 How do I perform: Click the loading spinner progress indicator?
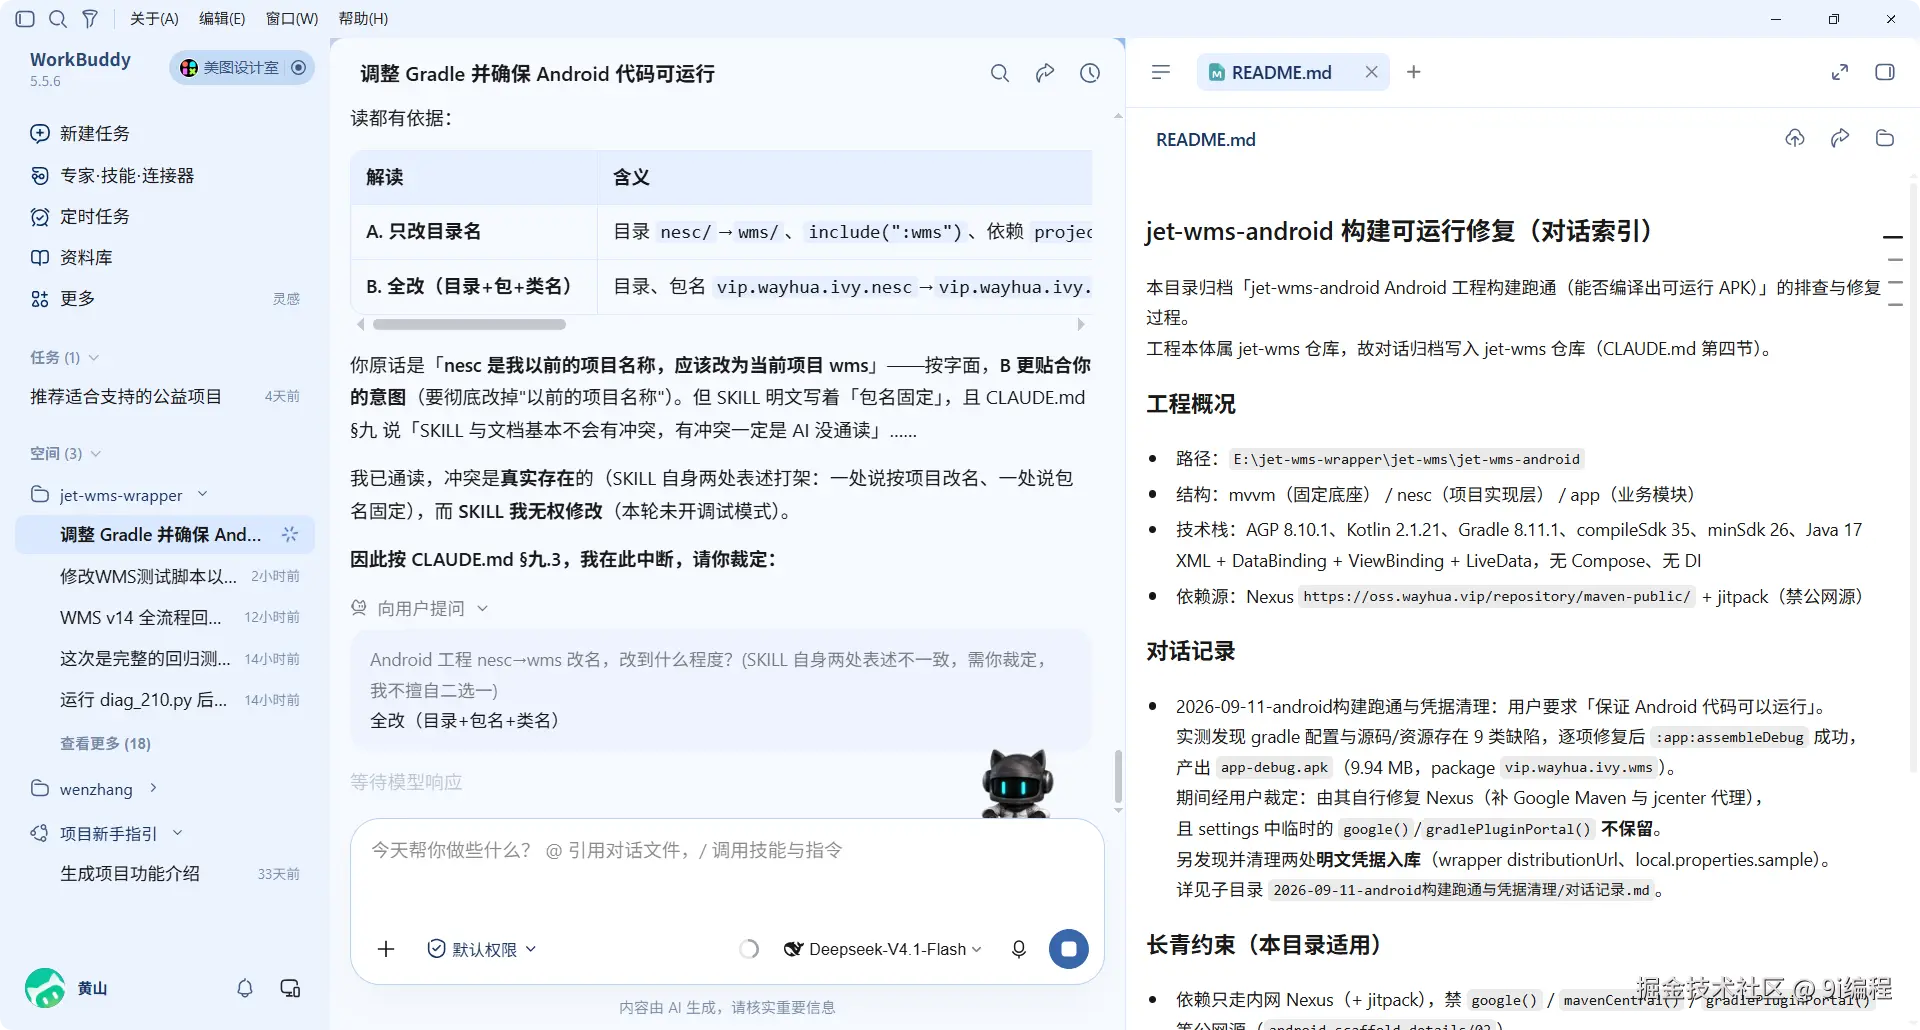[x=749, y=950]
